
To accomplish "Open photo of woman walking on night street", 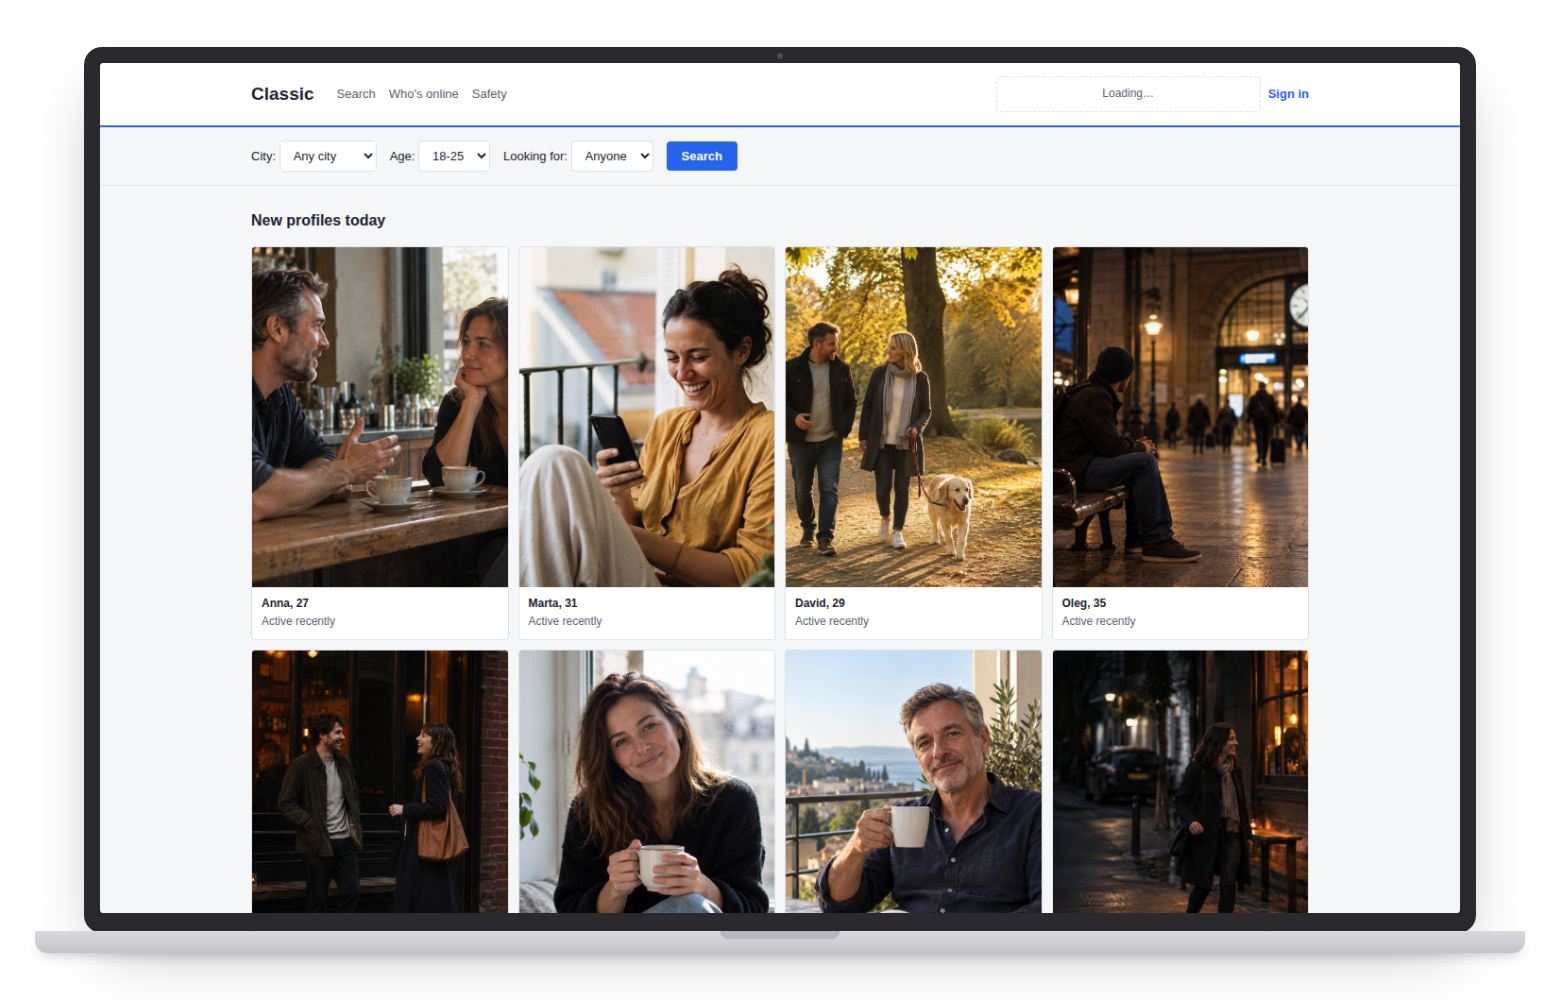I will click(1181, 782).
